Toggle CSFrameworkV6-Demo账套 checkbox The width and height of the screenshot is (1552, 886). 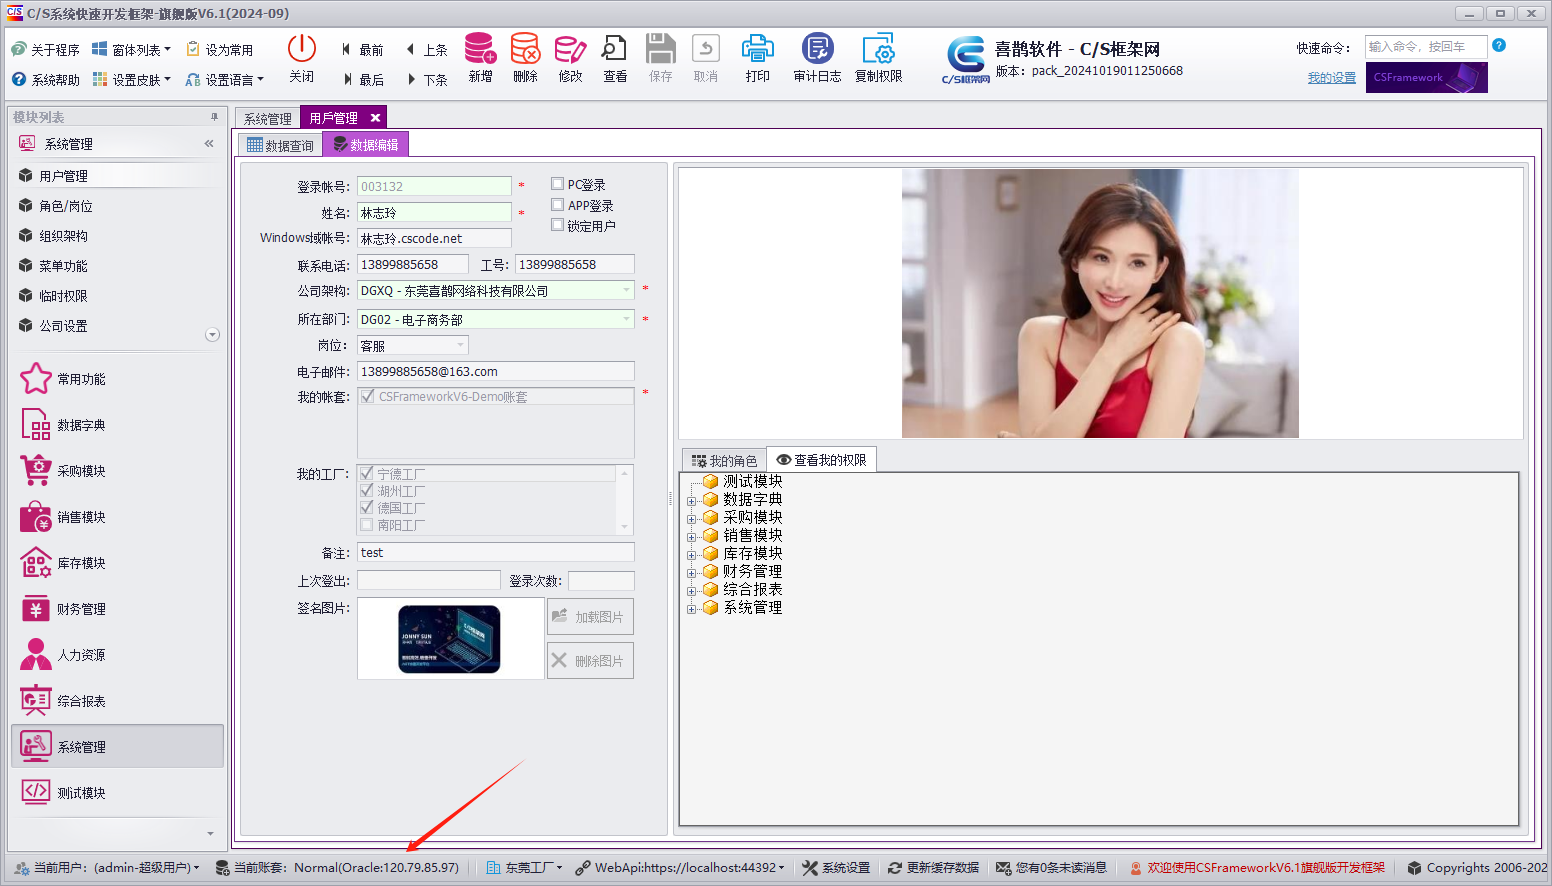click(368, 396)
